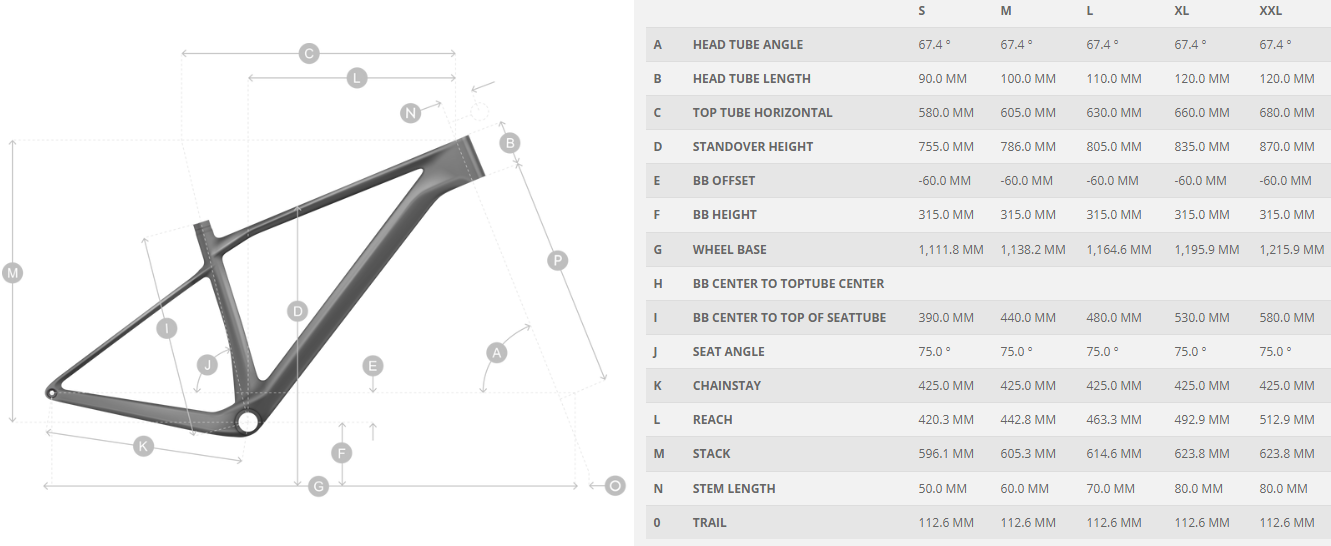
Task: Click the REACH value for size L
Action: (1114, 420)
